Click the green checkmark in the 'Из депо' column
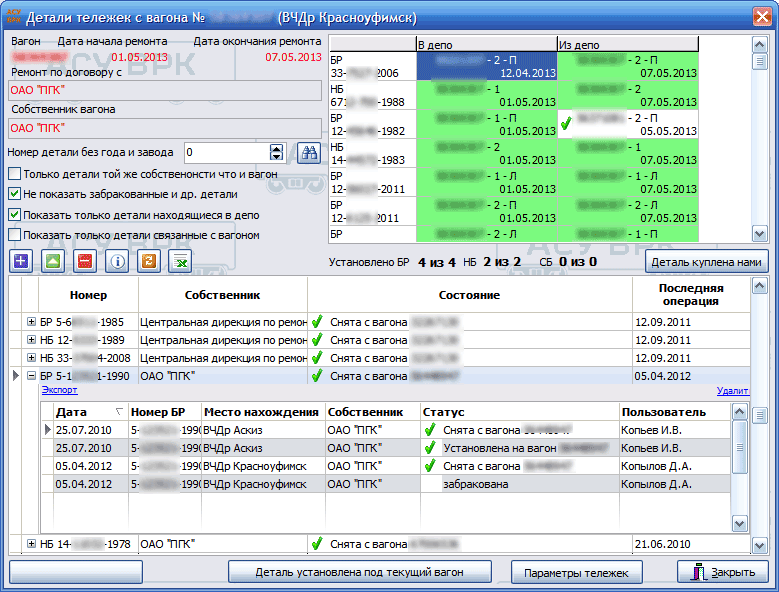 (x=566, y=124)
